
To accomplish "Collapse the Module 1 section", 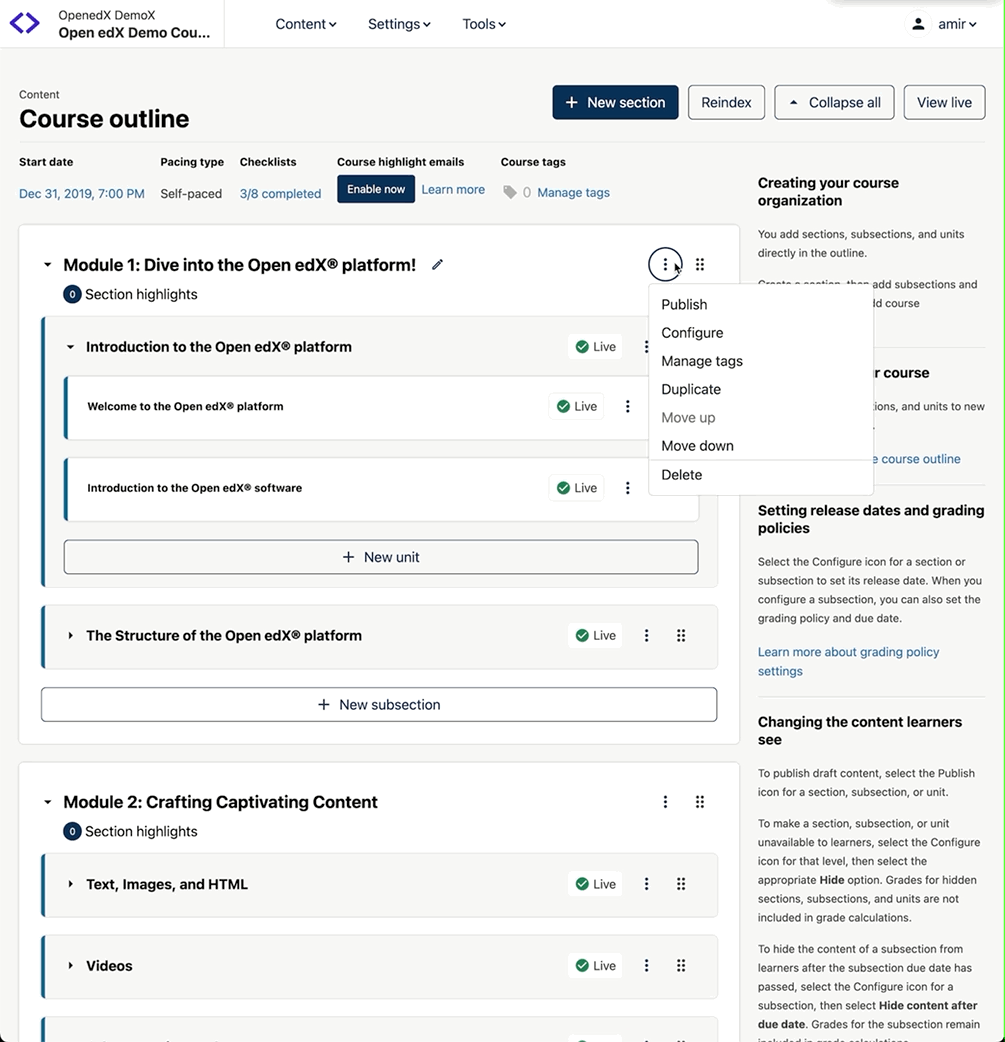I will click(x=47, y=265).
